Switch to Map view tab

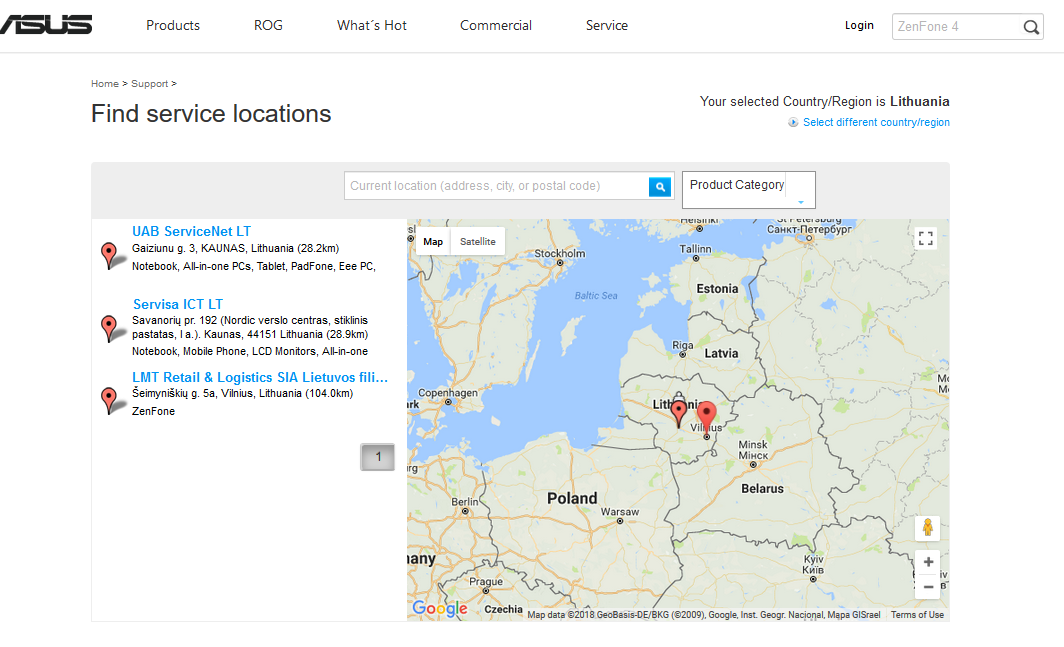click(433, 242)
